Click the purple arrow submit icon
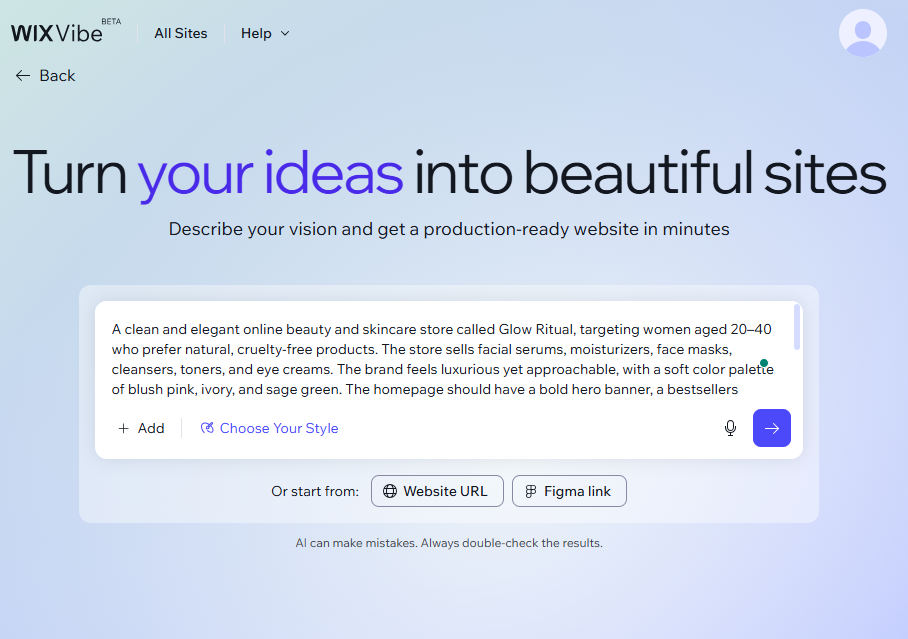This screenshot has width=908, height=639. [x=771, y=427]
